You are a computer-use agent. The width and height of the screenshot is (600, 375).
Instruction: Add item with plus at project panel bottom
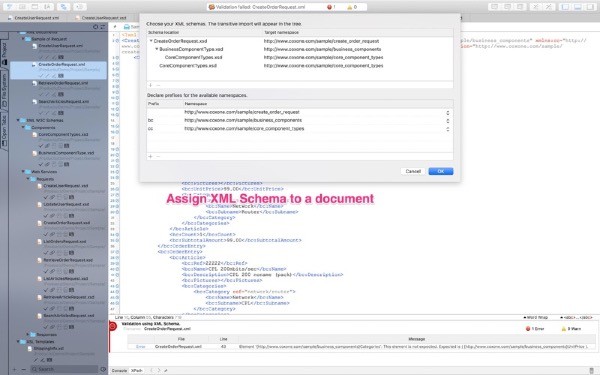tap(15, 369)
